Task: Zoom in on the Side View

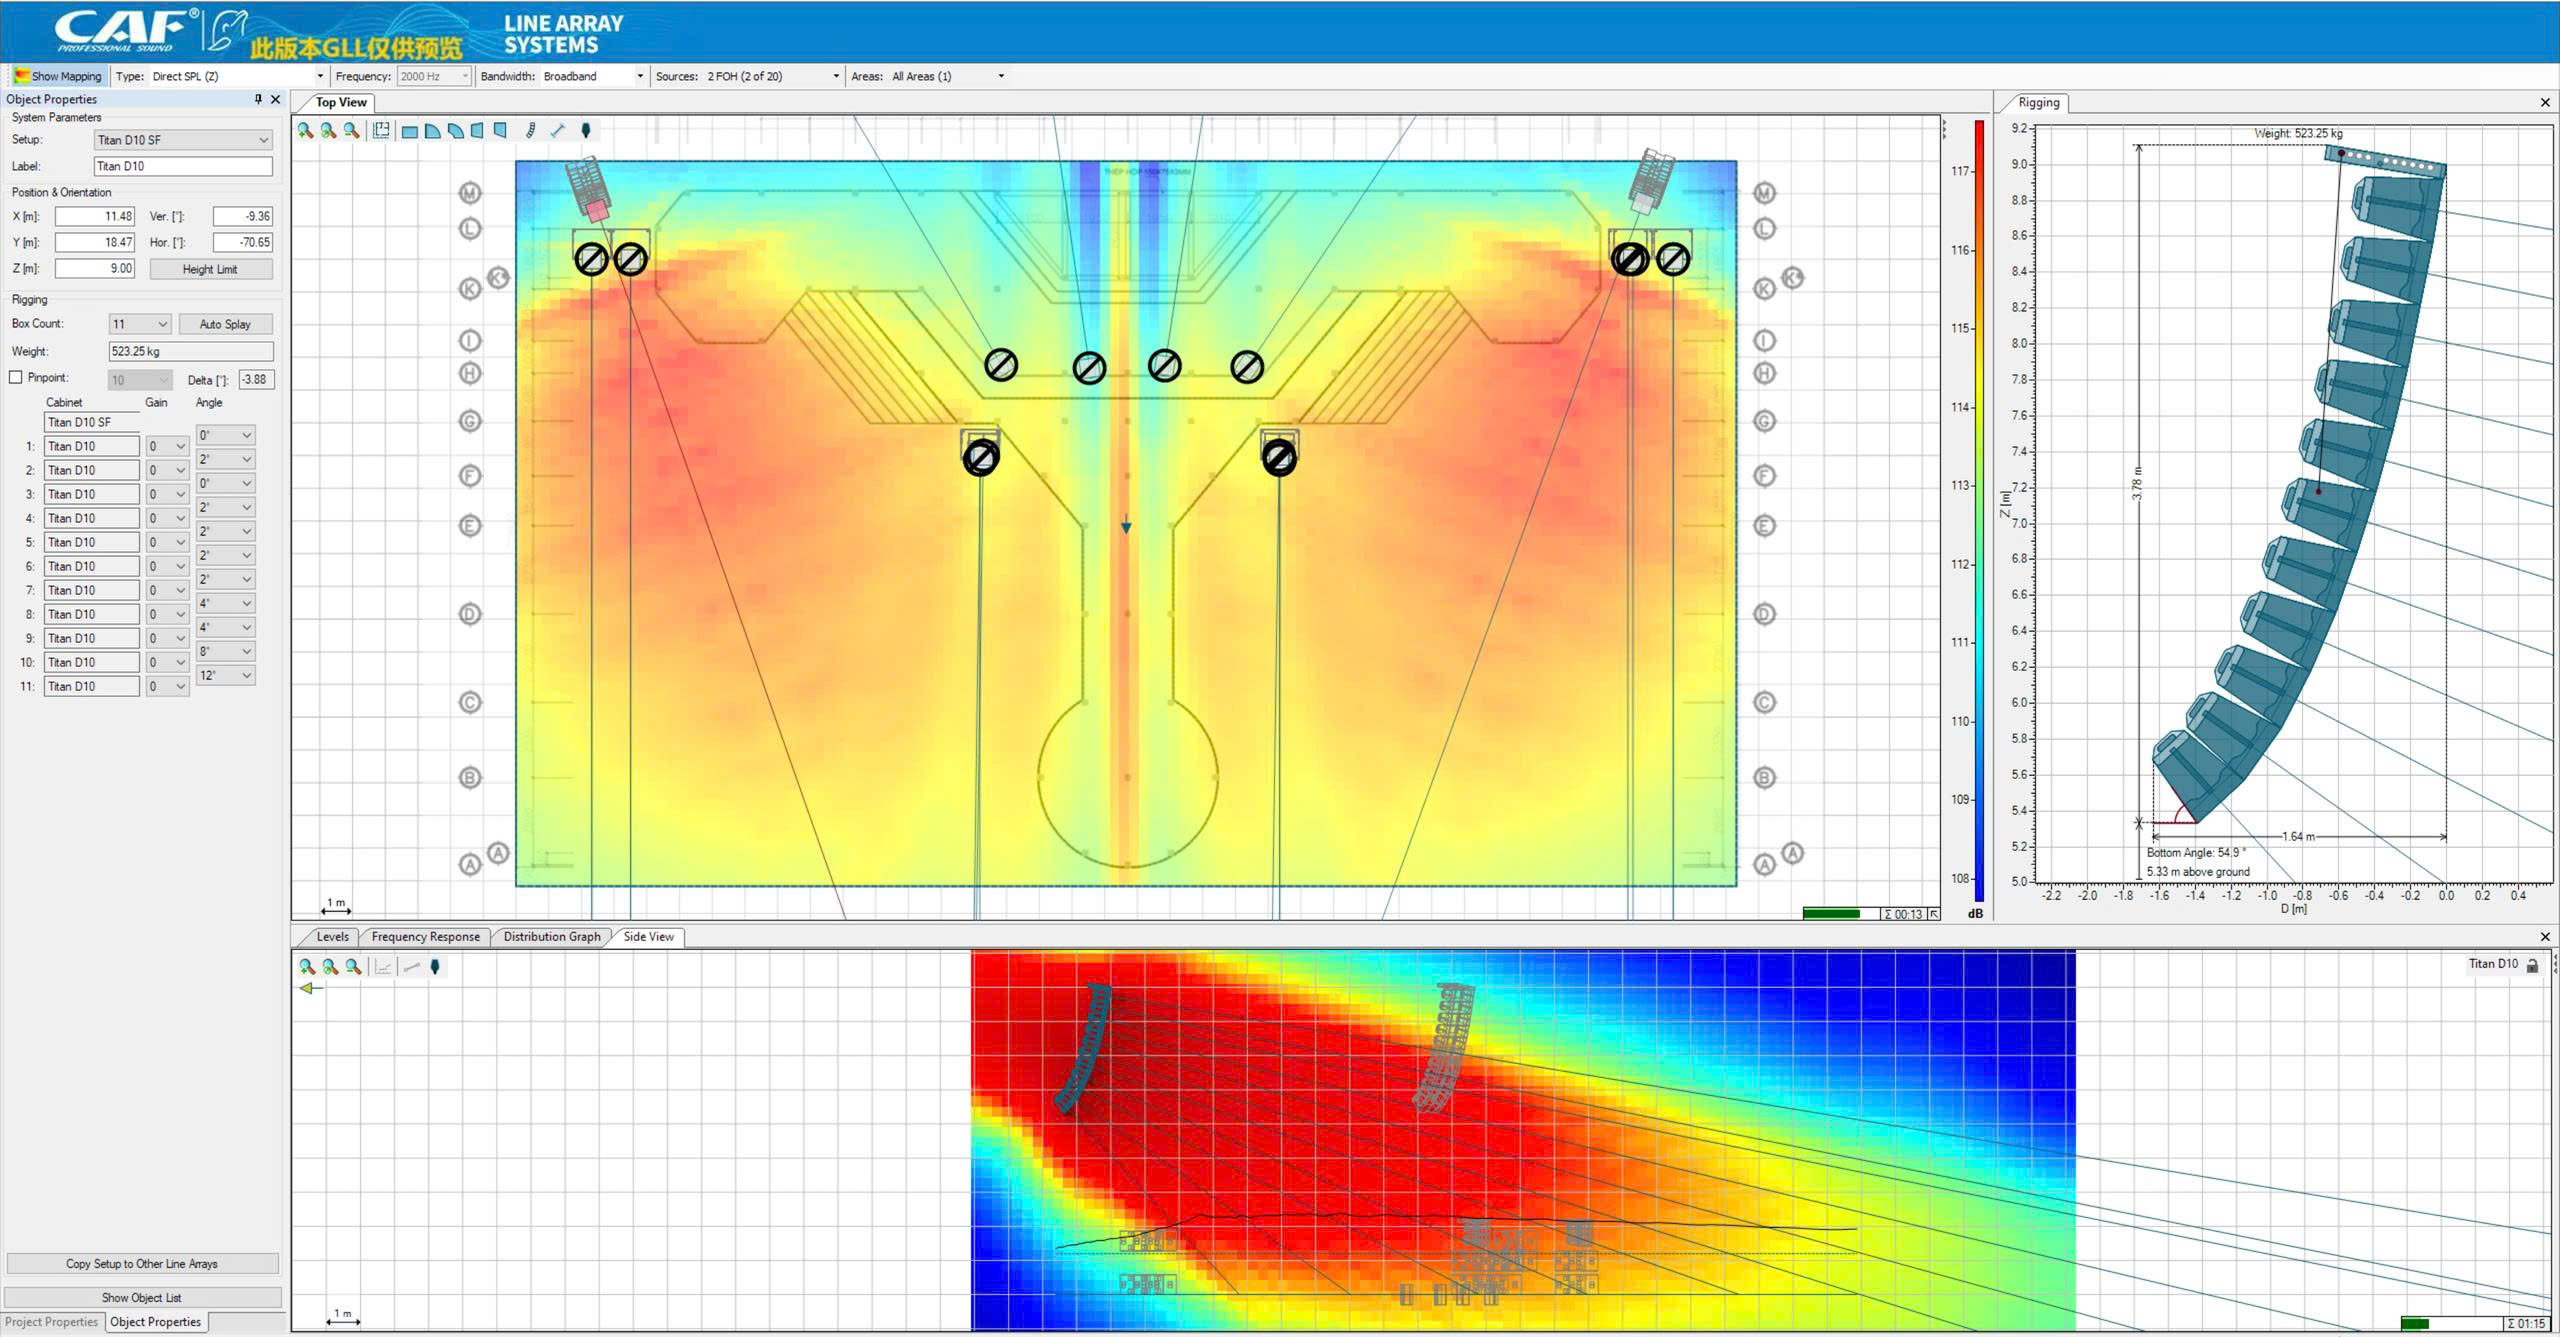Action: 307,967
